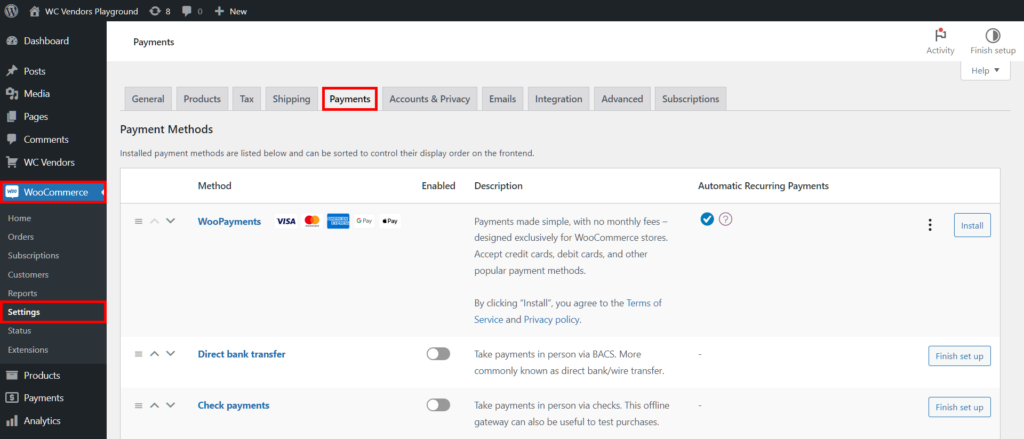Open Reports in WooCommerce submenu
The image size is (1024, 439).
(22, 293)
